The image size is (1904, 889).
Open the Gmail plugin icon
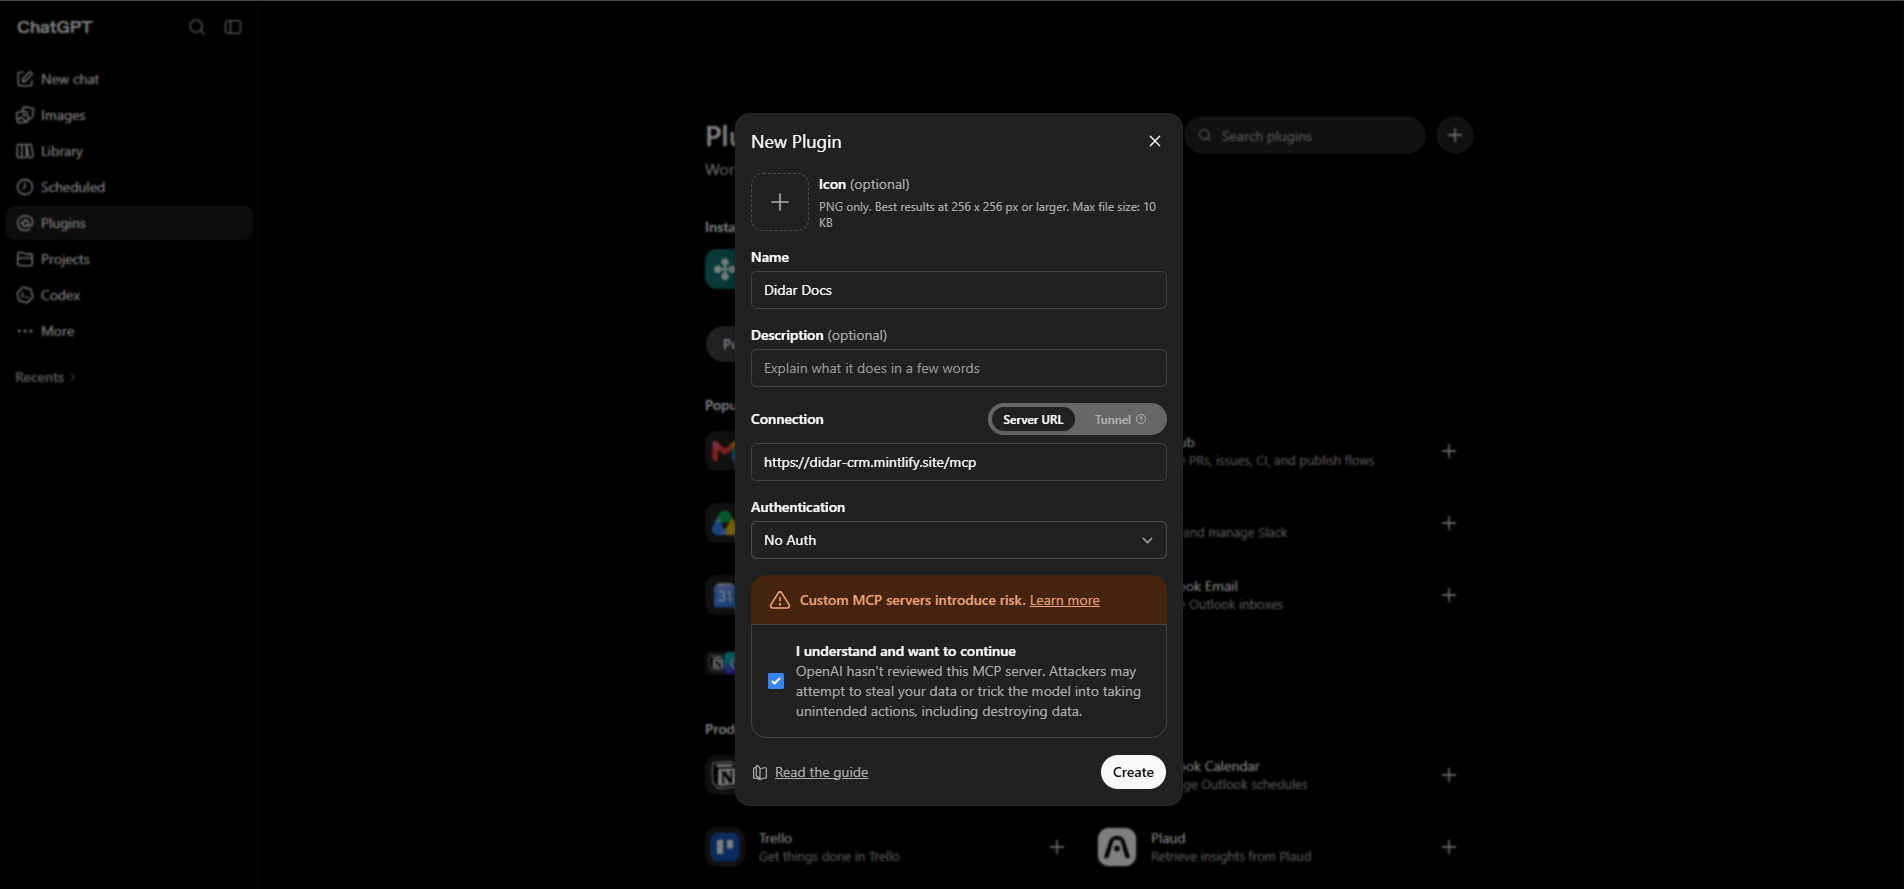(x=721, y=451)
